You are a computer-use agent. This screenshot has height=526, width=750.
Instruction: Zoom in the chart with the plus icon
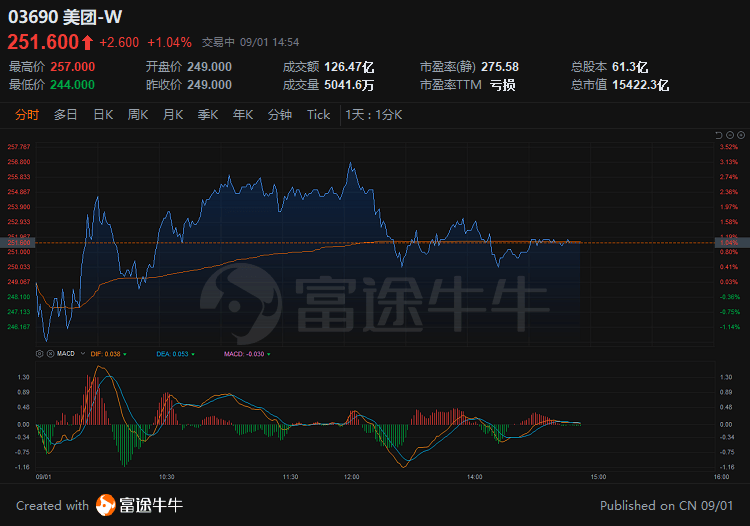tap(741, 135)
